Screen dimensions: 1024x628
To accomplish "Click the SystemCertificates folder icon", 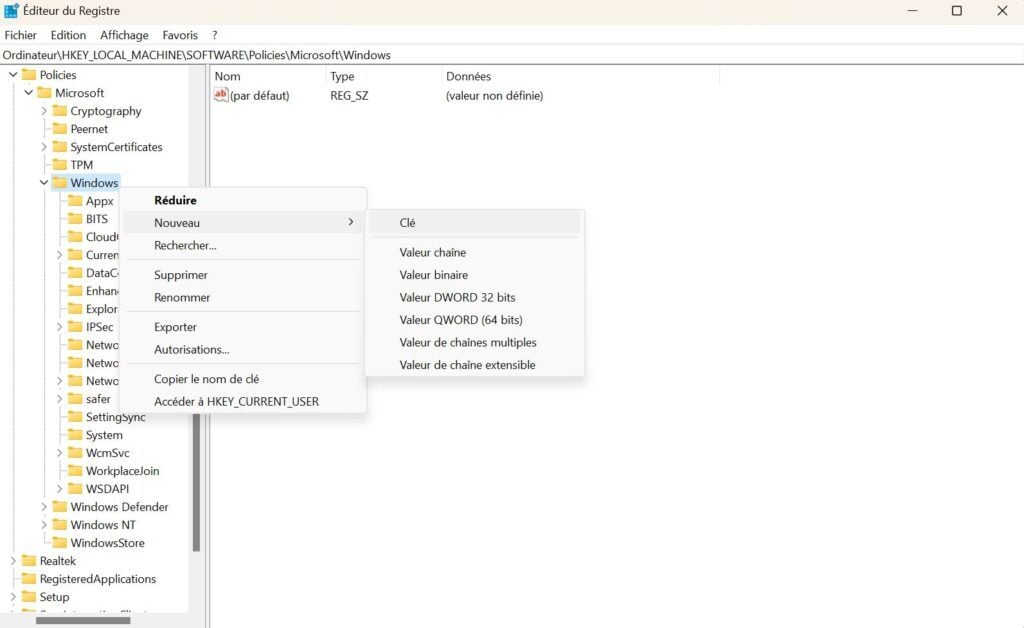I will 60,146.
